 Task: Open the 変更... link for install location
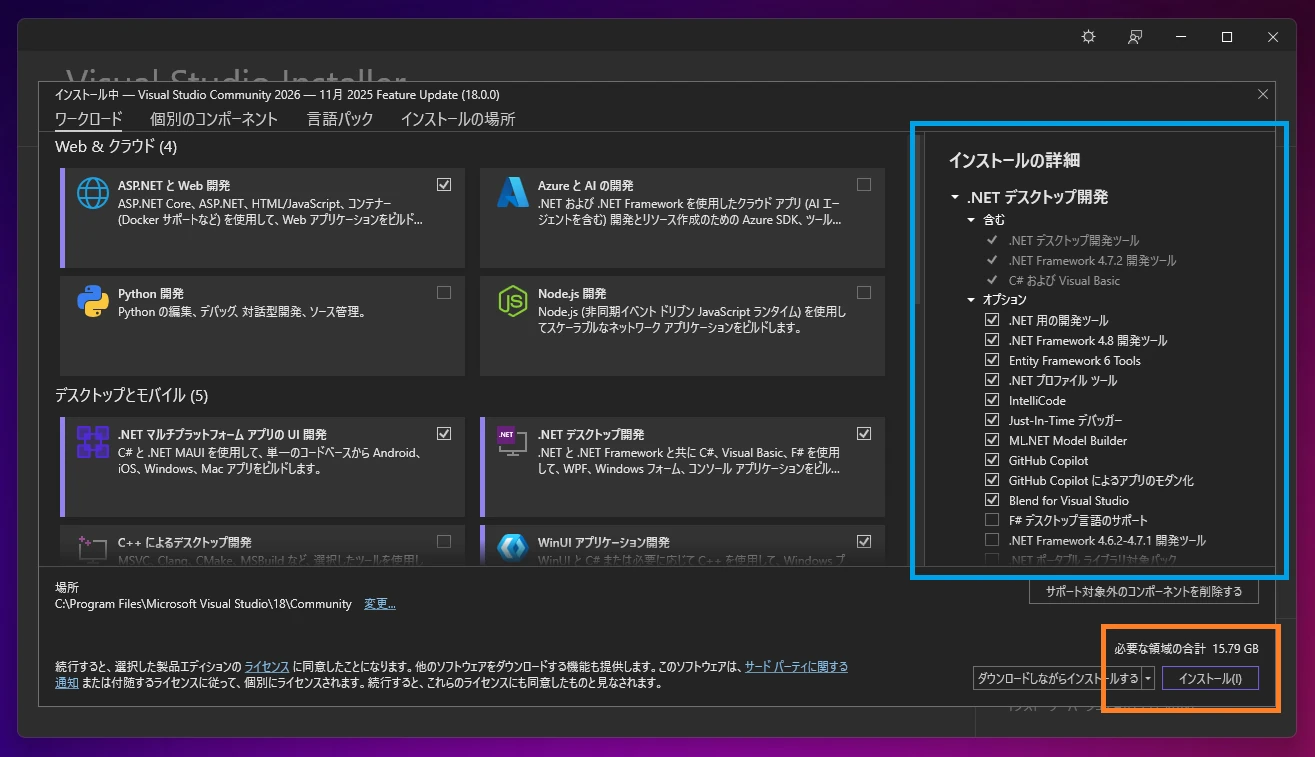[x=379, y=604]
